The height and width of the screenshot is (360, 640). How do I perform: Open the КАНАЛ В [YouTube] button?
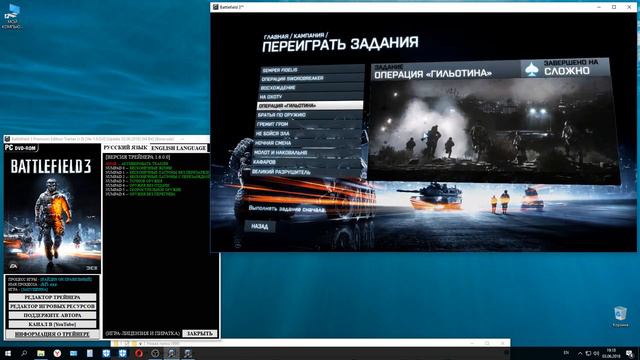click(52, 324)
